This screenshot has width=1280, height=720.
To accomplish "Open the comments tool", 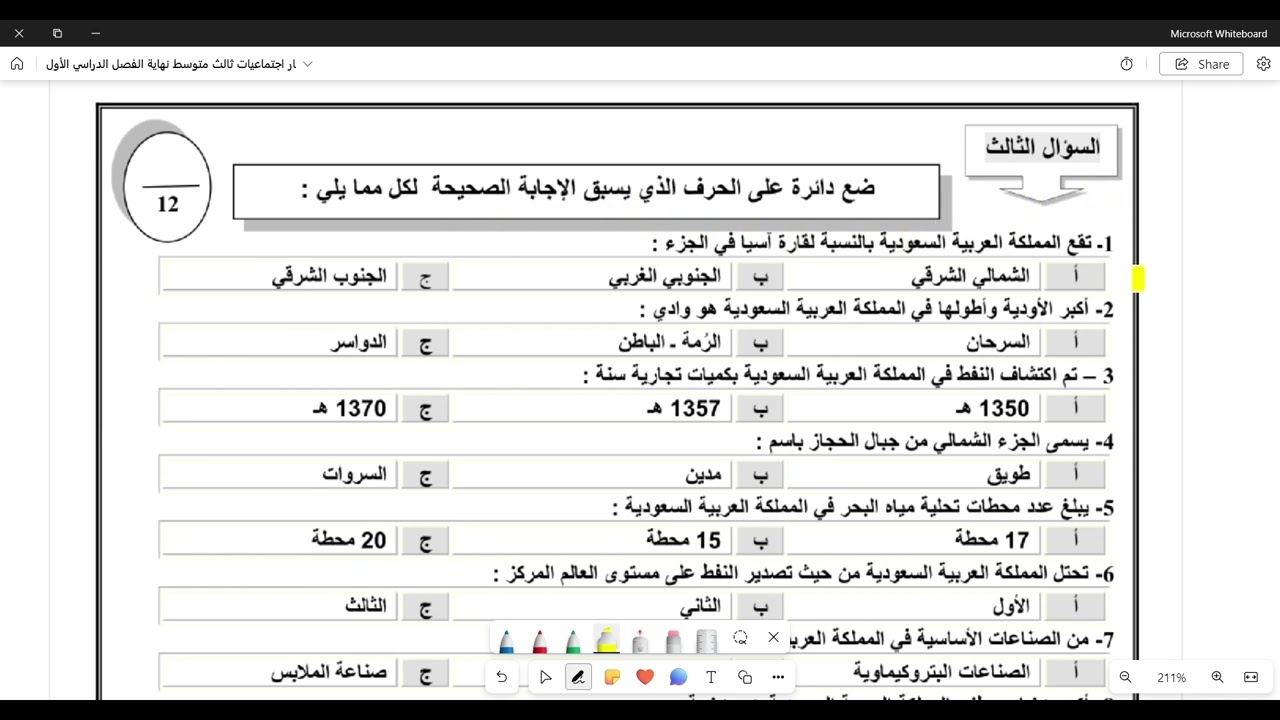I will [x=678, y=677].
